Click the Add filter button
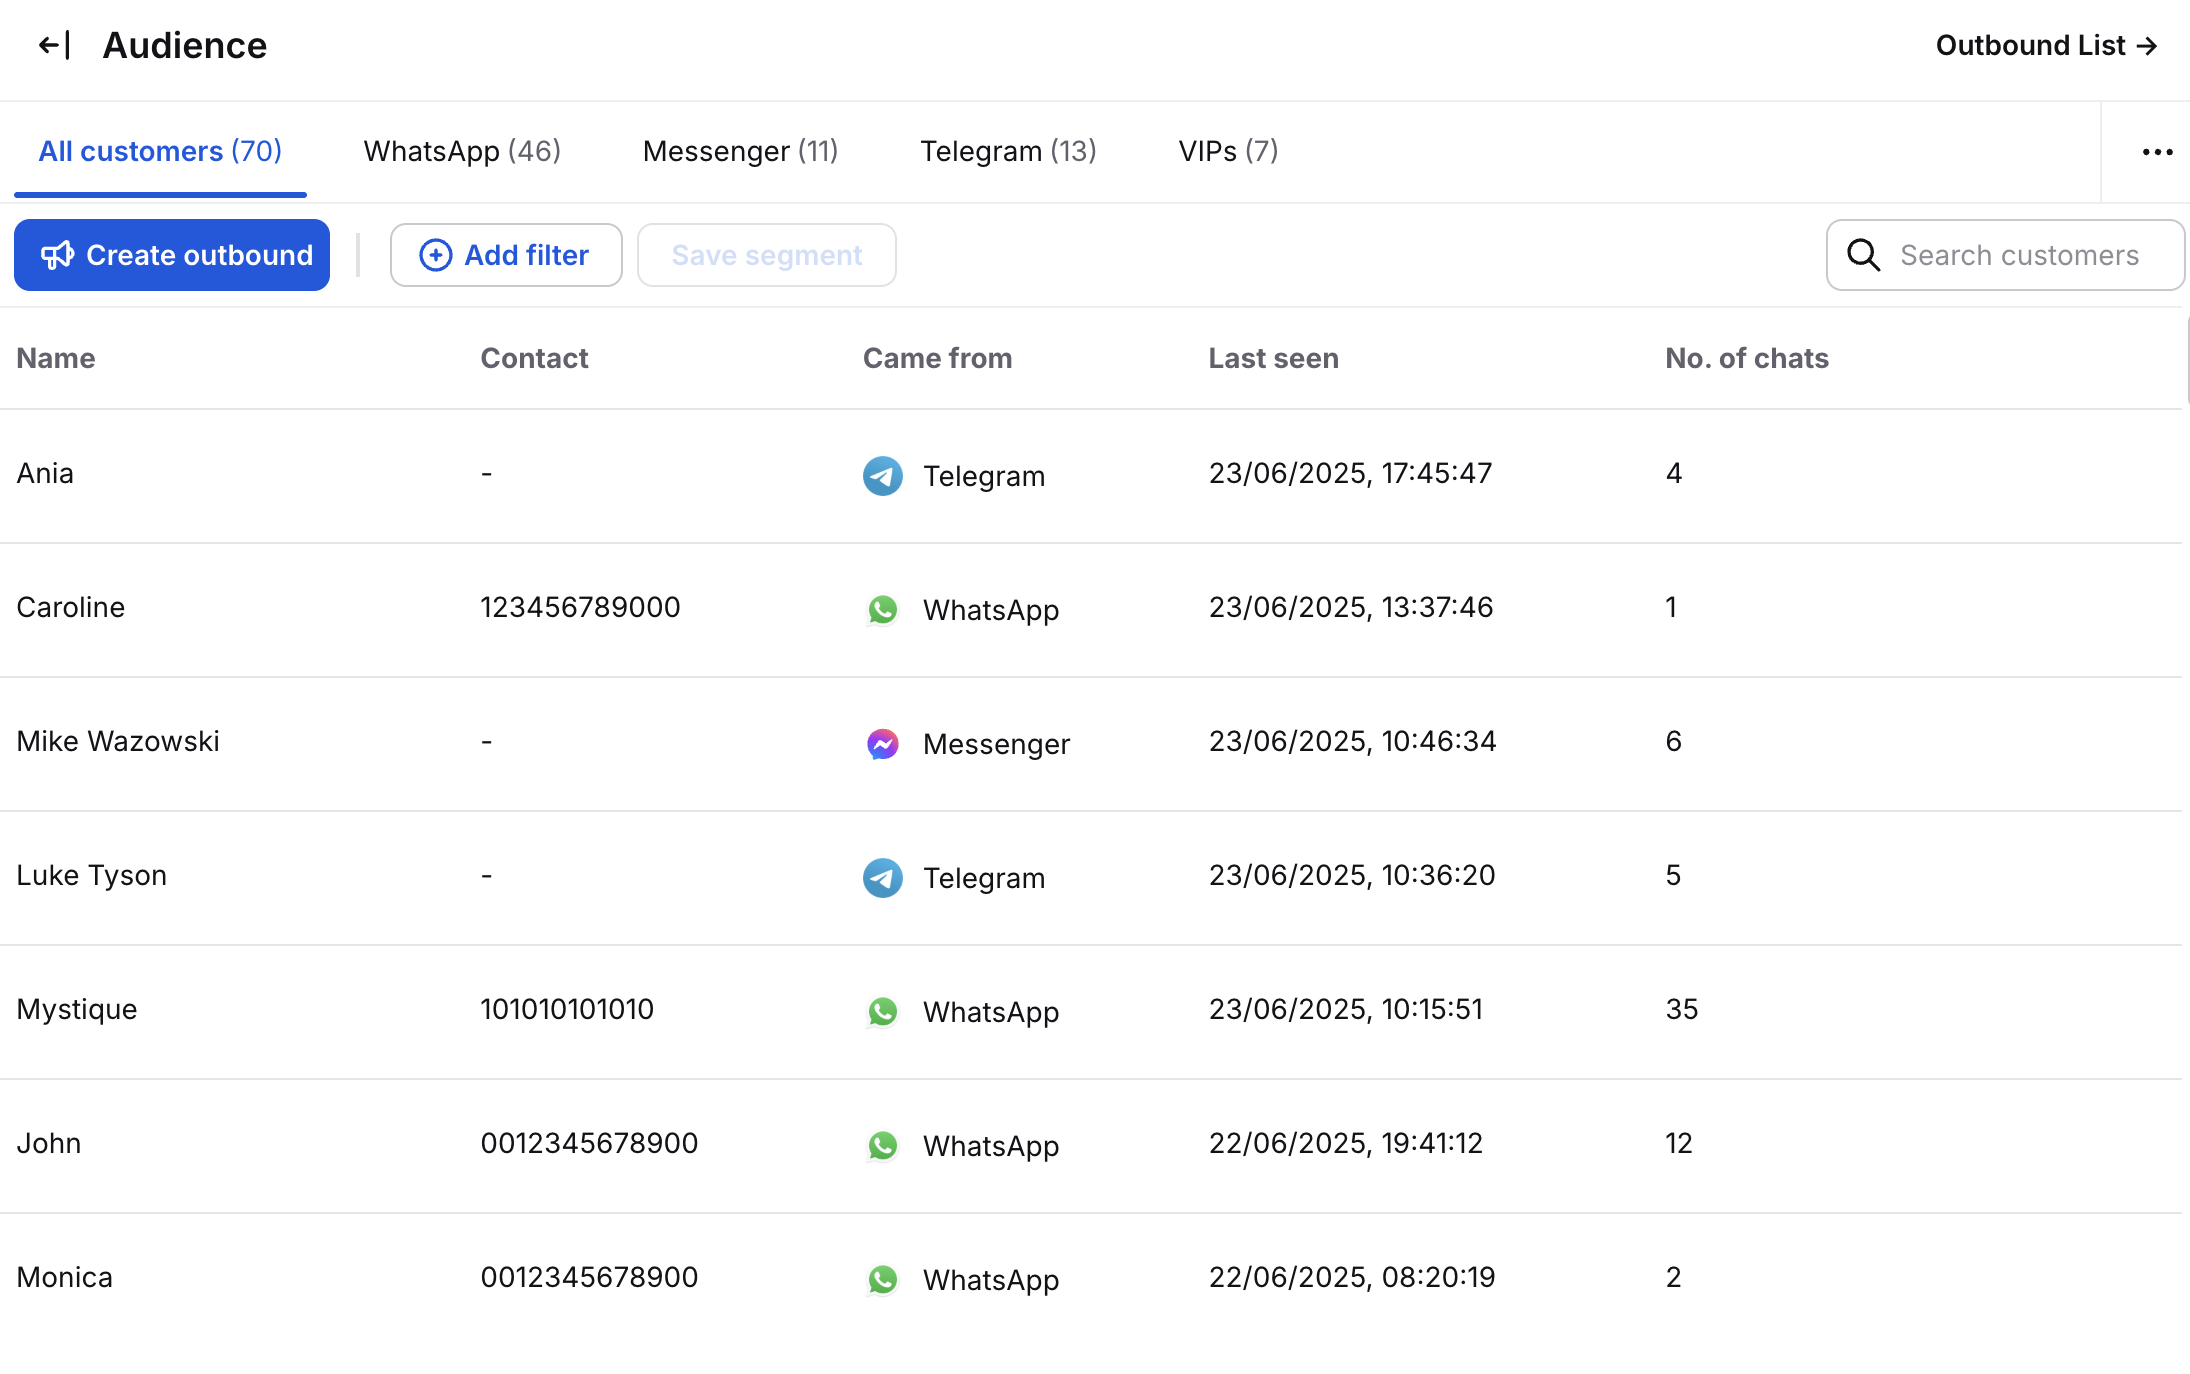The image size is (2190, 1374). coord(506,255)
